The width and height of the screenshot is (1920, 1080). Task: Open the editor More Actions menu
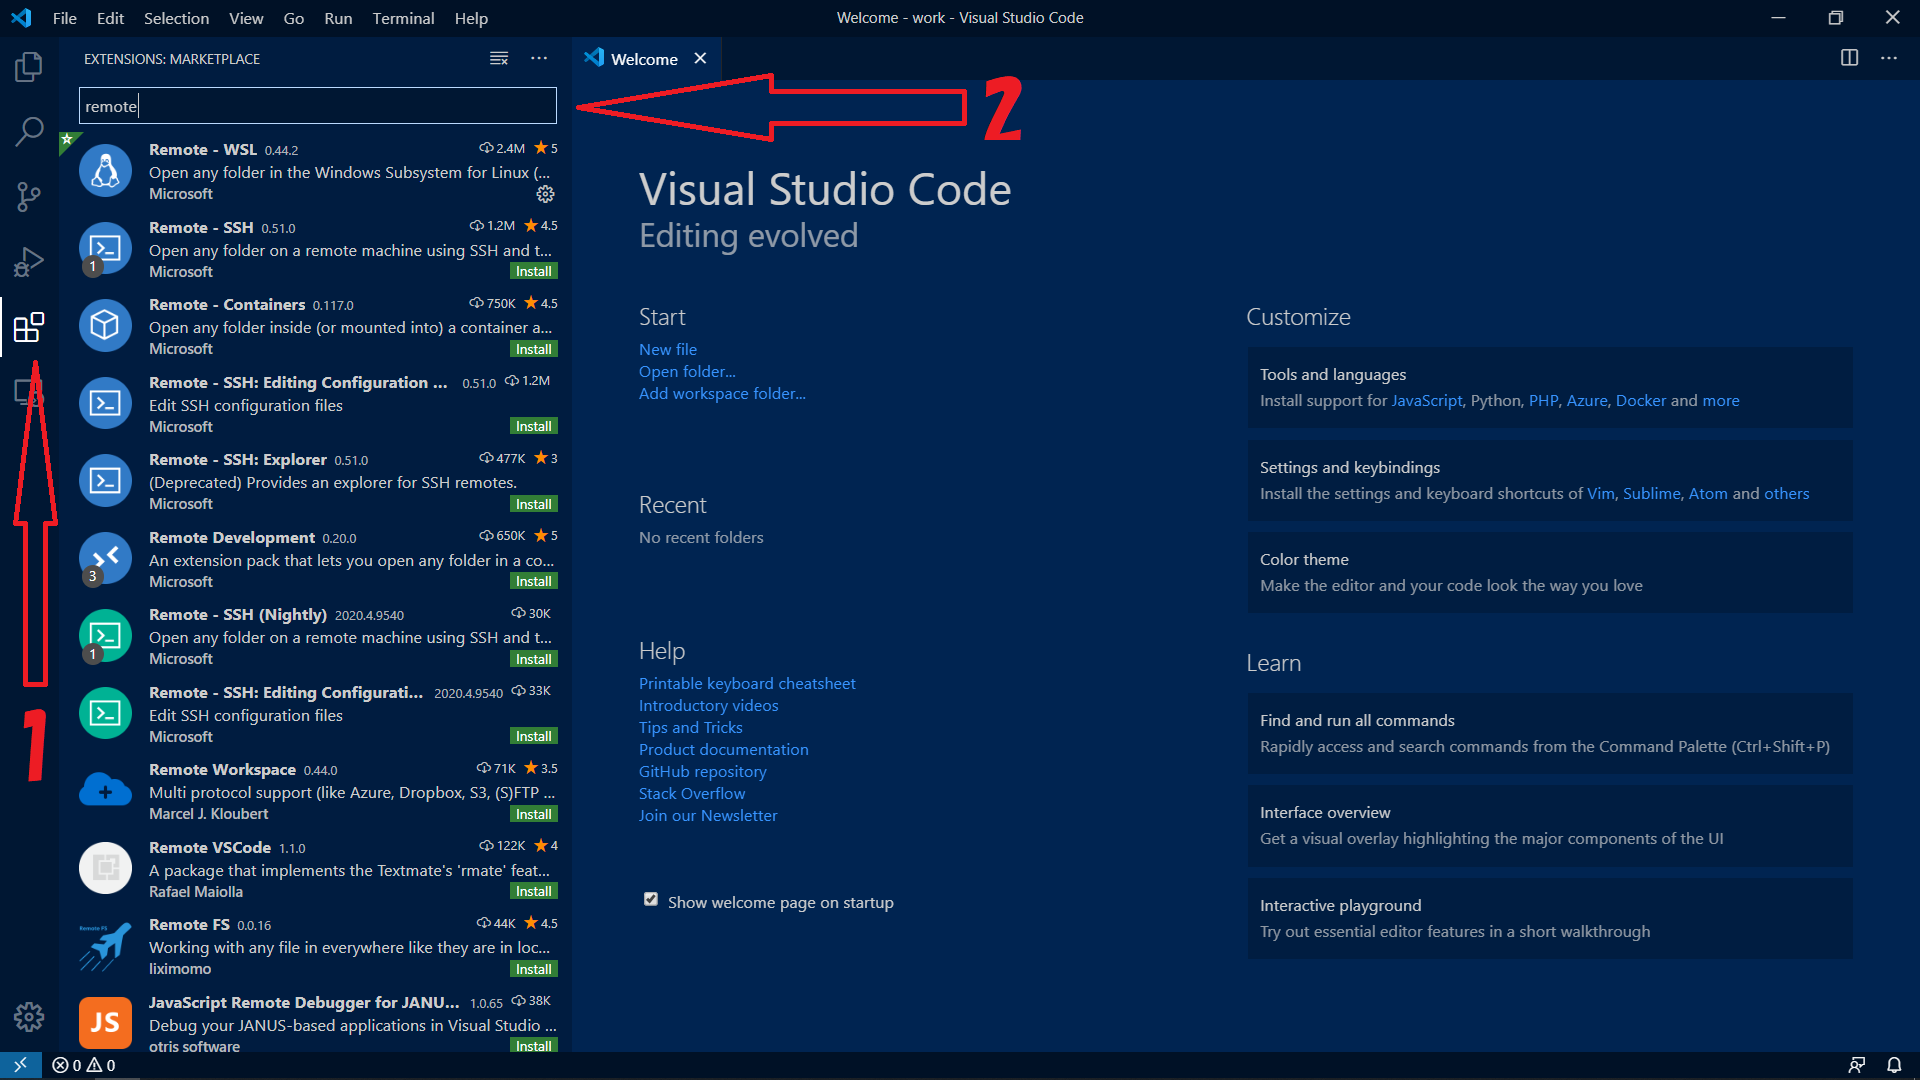click(x=1890, y=58)
